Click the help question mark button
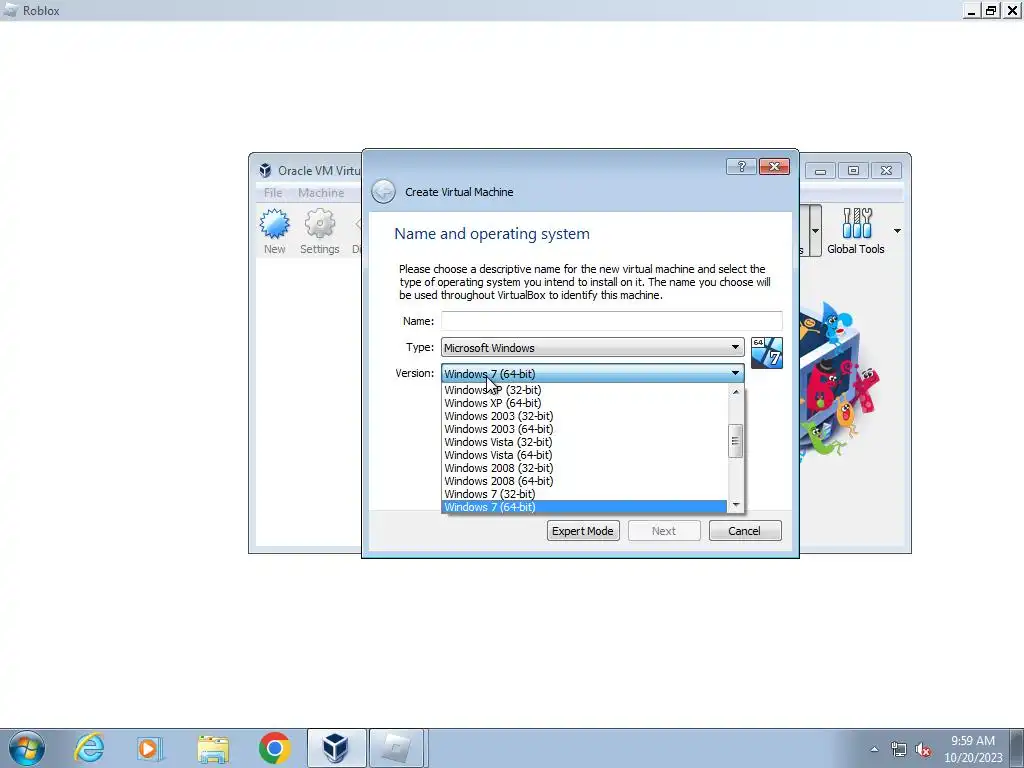The width and height of the screenshot is (1024, 768). click(741, 167)
